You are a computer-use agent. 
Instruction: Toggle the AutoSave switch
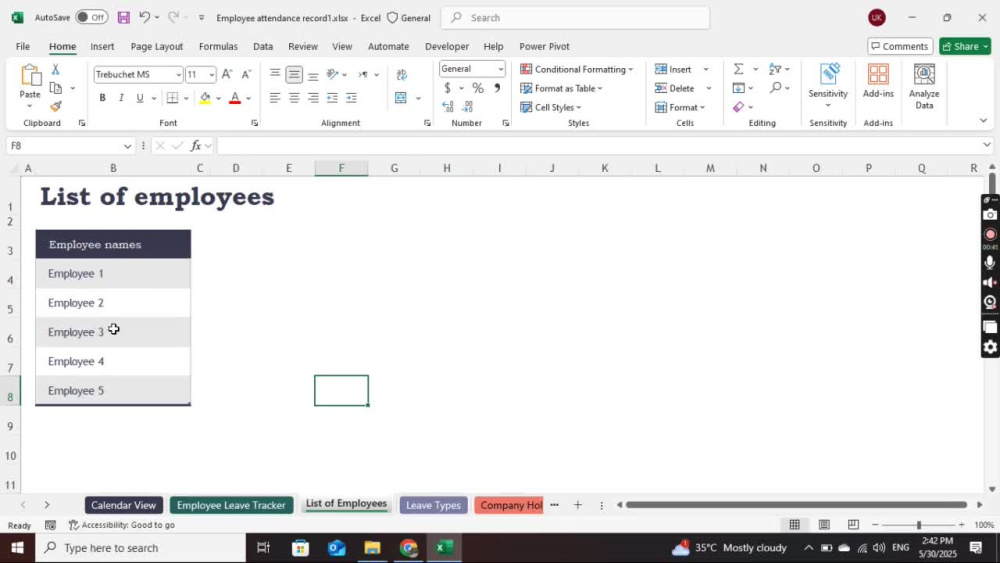(91, 17)
